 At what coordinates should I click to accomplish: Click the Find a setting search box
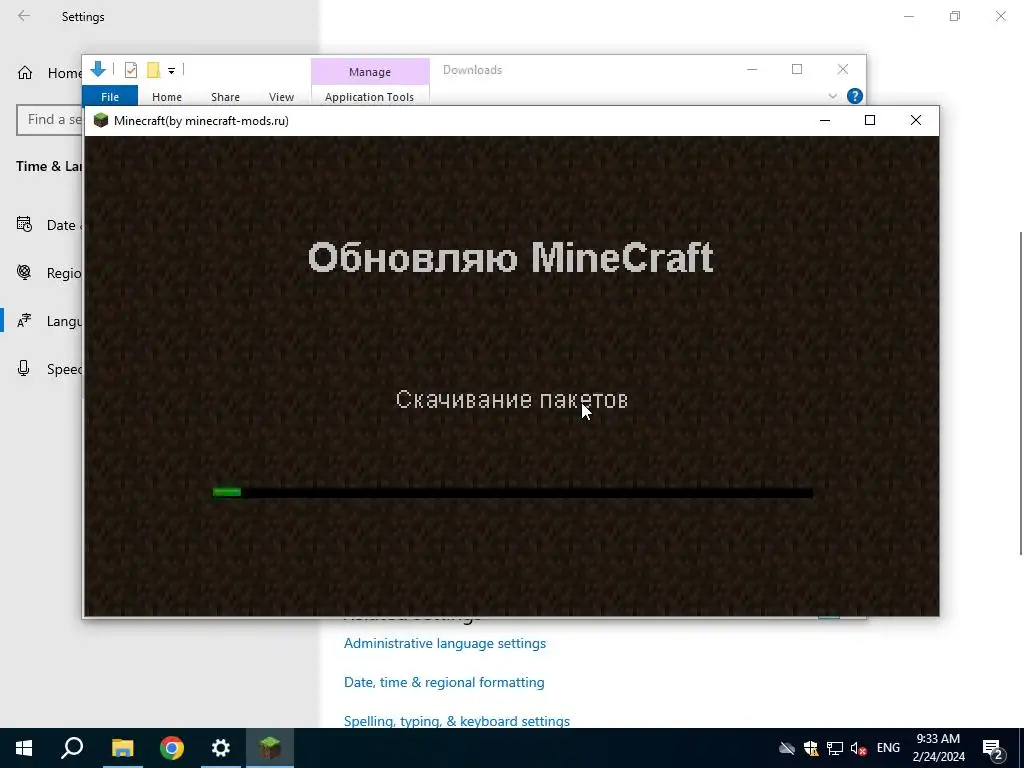click(x=50, y=120)
